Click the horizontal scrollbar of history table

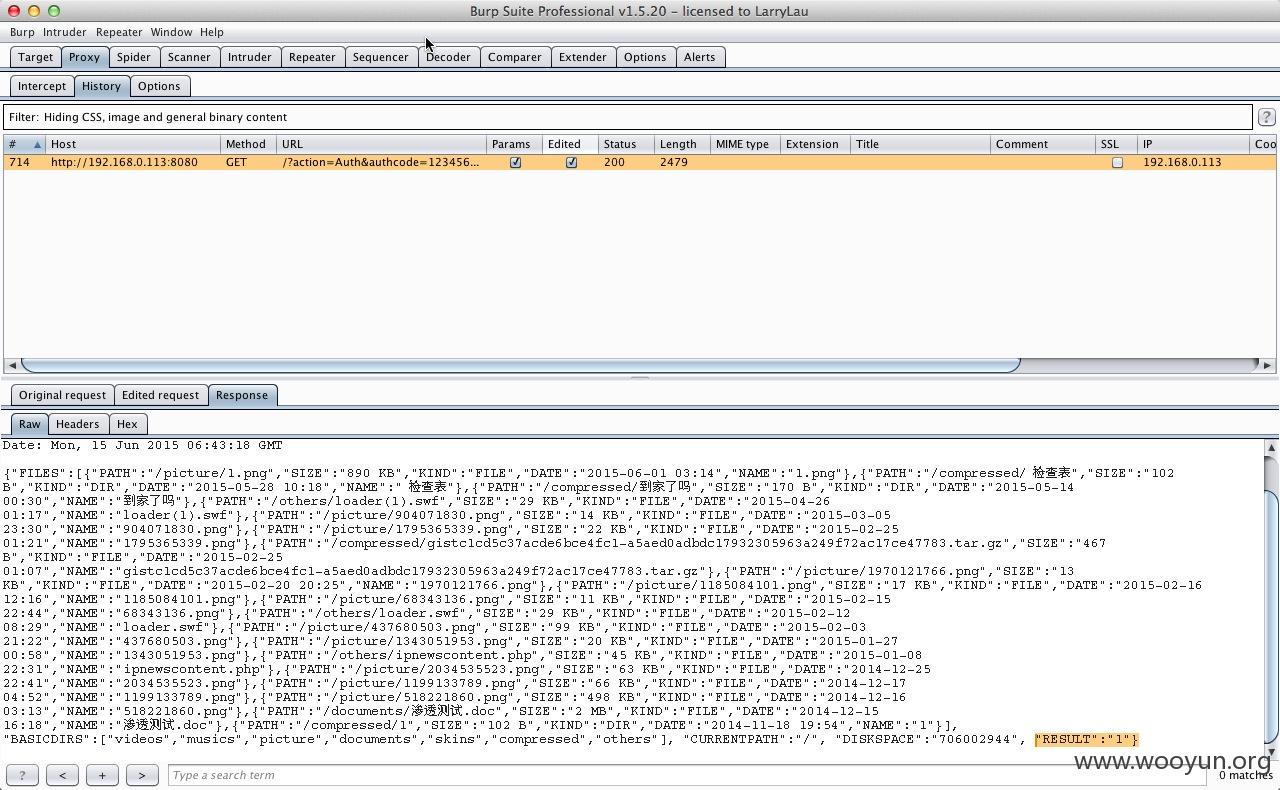tap(520, 365)
